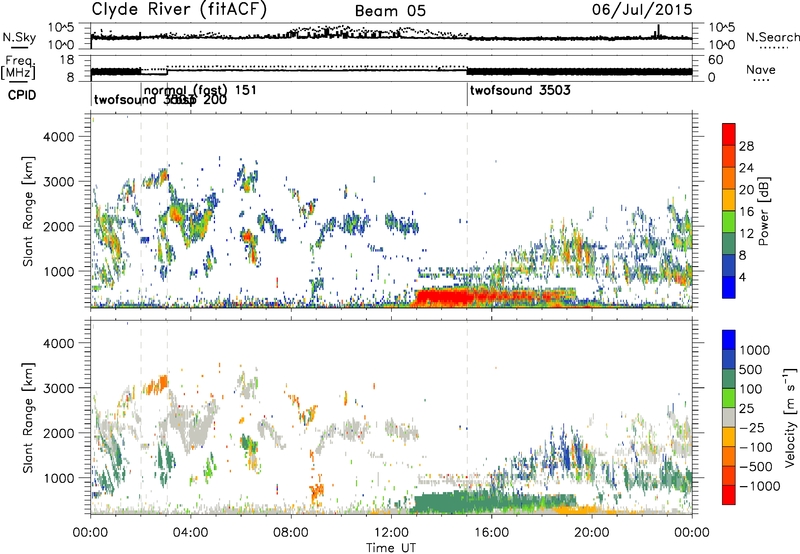Click the "4000" range tick in Power panel

[x=58, y=137]
